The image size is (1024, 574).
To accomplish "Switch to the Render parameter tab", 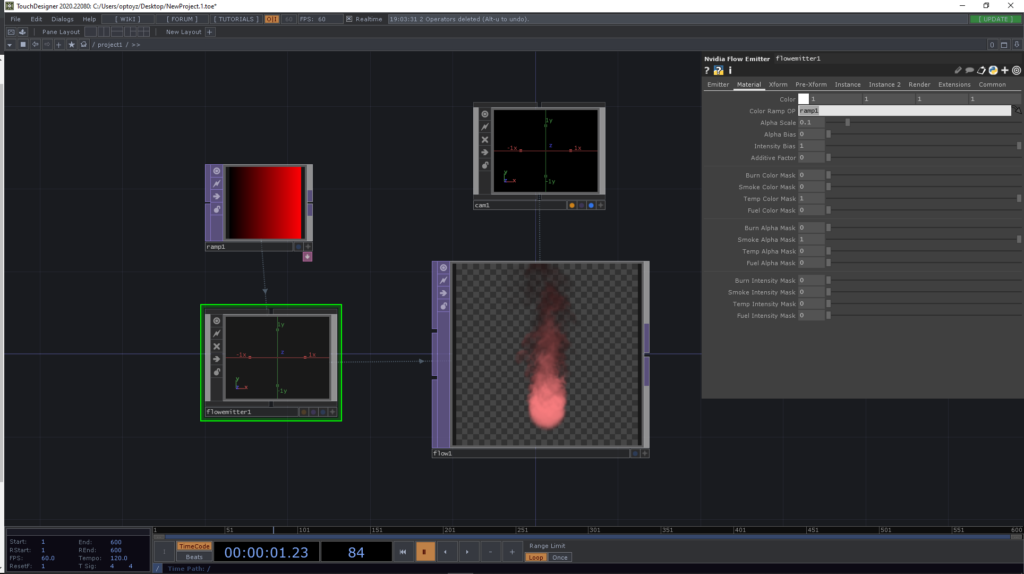I will click(x=919, y=85).
